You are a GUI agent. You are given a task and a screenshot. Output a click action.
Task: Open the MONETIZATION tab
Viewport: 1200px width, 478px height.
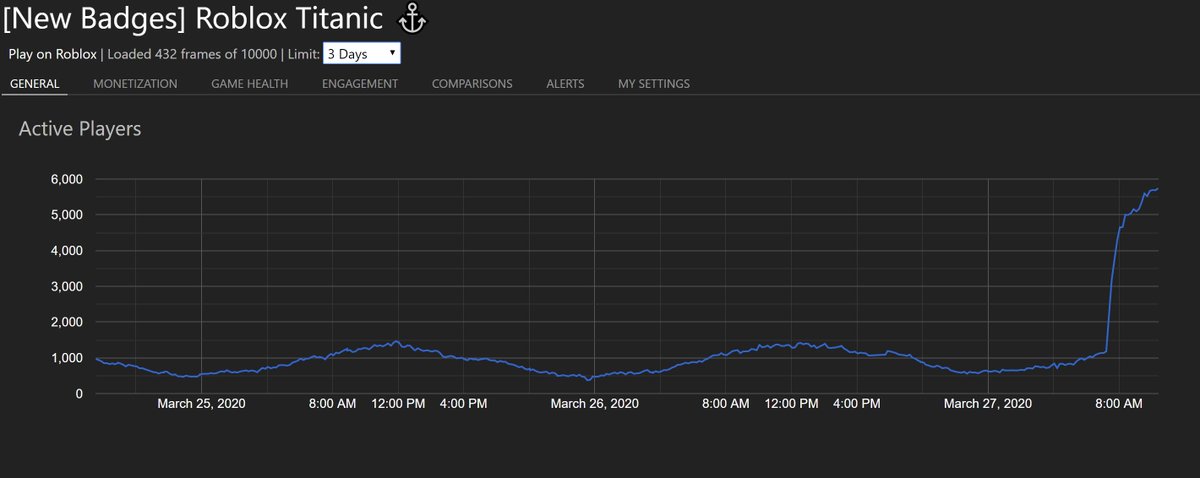pos(135,84)
